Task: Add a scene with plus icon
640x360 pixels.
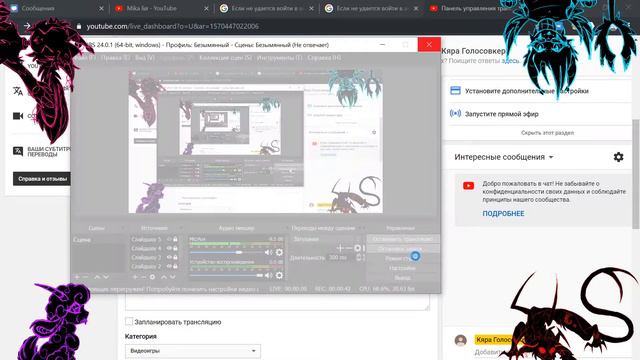Action: [x=77, y=277]
